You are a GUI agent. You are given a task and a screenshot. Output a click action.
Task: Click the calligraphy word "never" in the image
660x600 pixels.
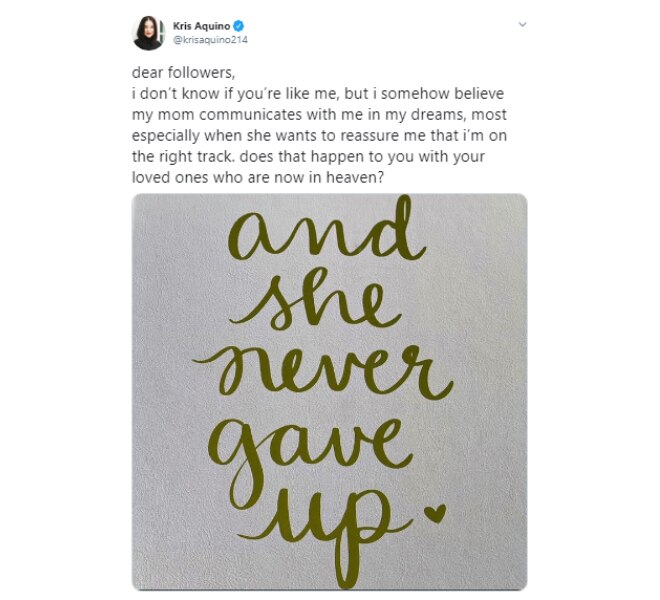tap(323, 371)
